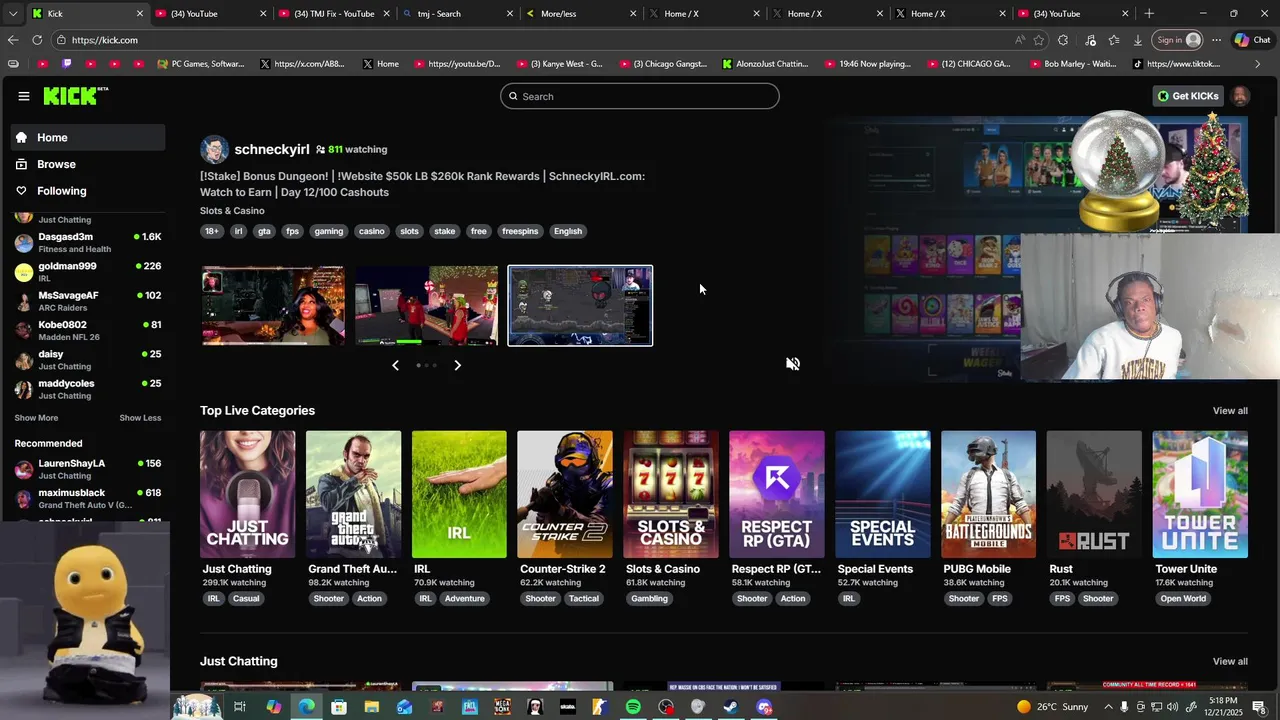
Task: Open MsSavageAF channel in sidebar
Action: click(x=88, y=301)
